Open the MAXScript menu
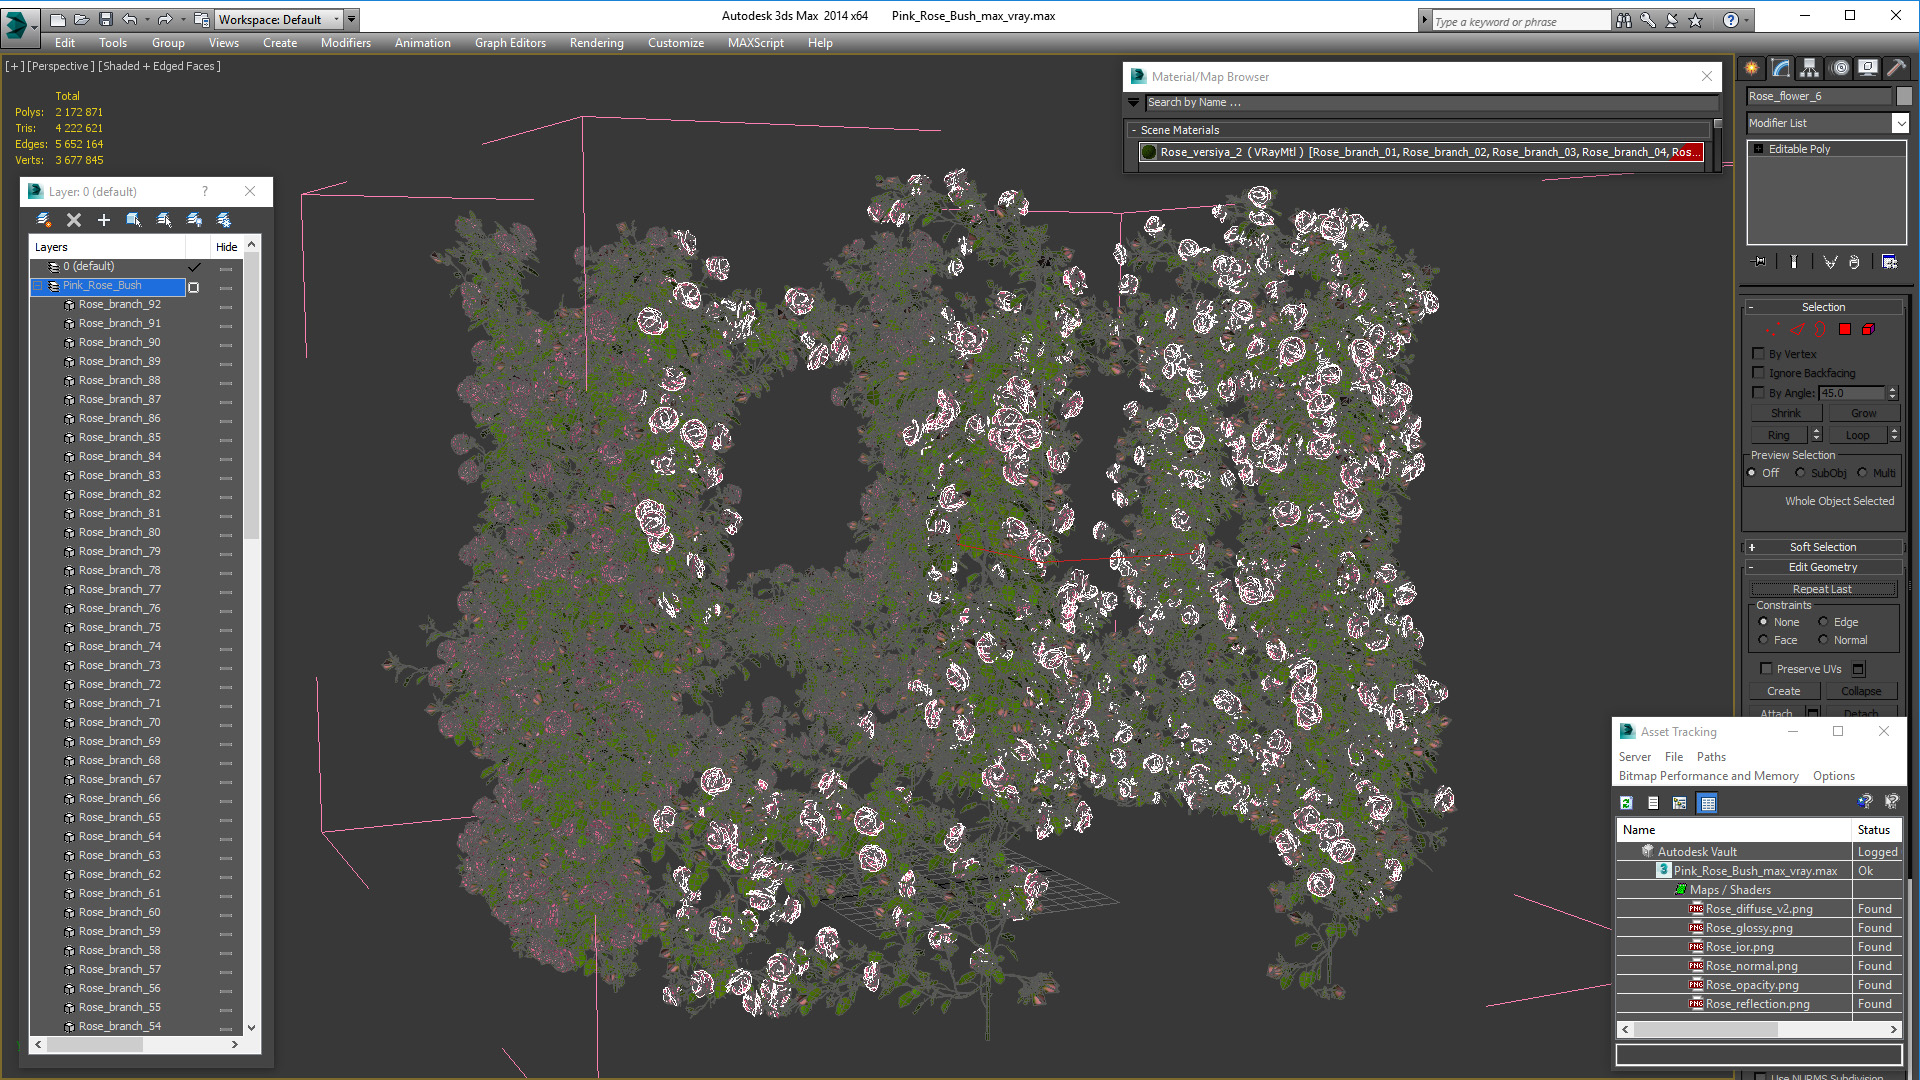1920x1080 pixels. 755,43
